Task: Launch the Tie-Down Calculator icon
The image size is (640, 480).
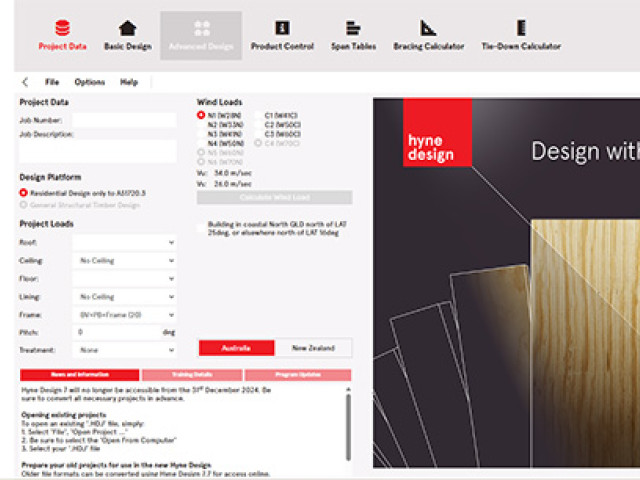Action: [521, 28]
